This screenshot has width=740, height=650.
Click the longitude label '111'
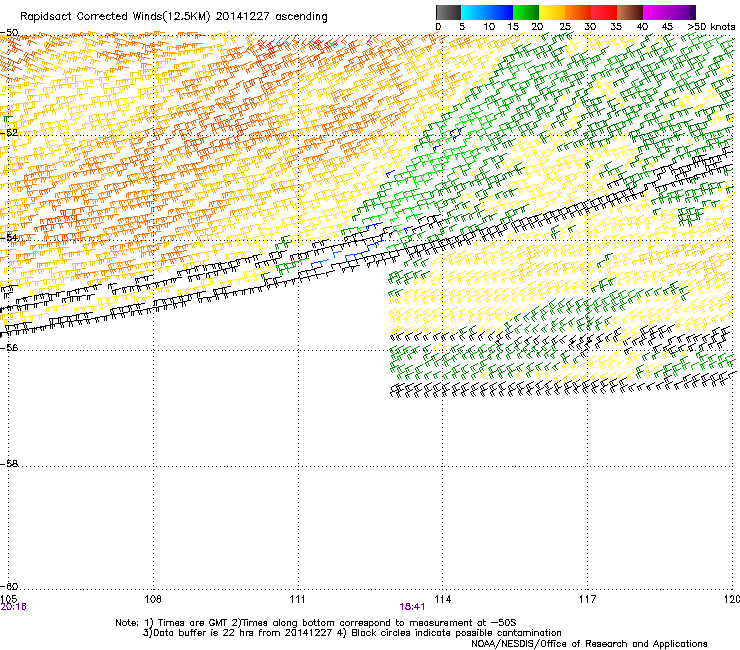[298, 599]
